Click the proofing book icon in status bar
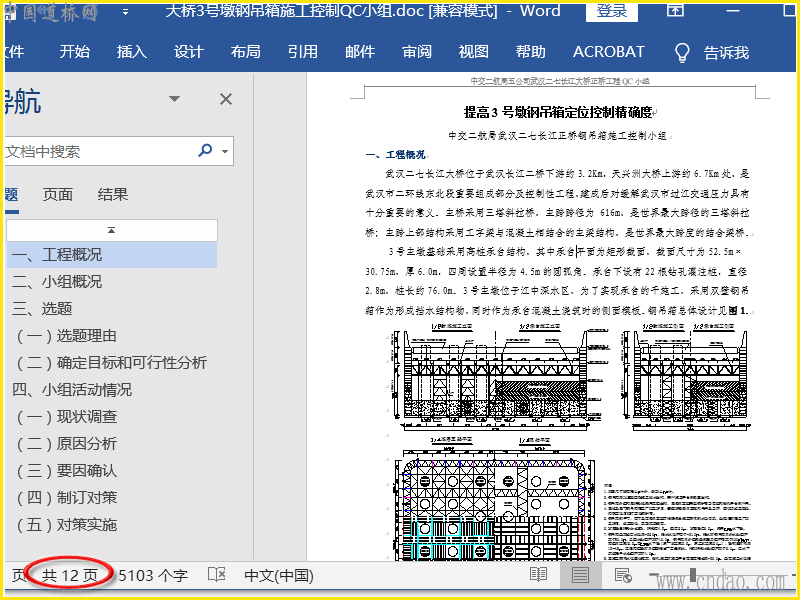Viewport: 800px width, 600px height. coord(217,575)
